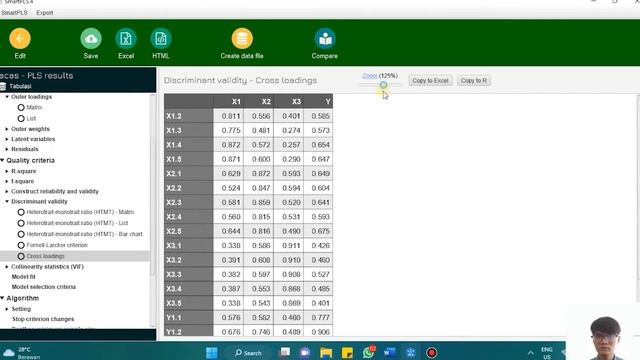Click the Zoom link
The width and height of the screenshot is (640, 360).
(x=370, y=76)
